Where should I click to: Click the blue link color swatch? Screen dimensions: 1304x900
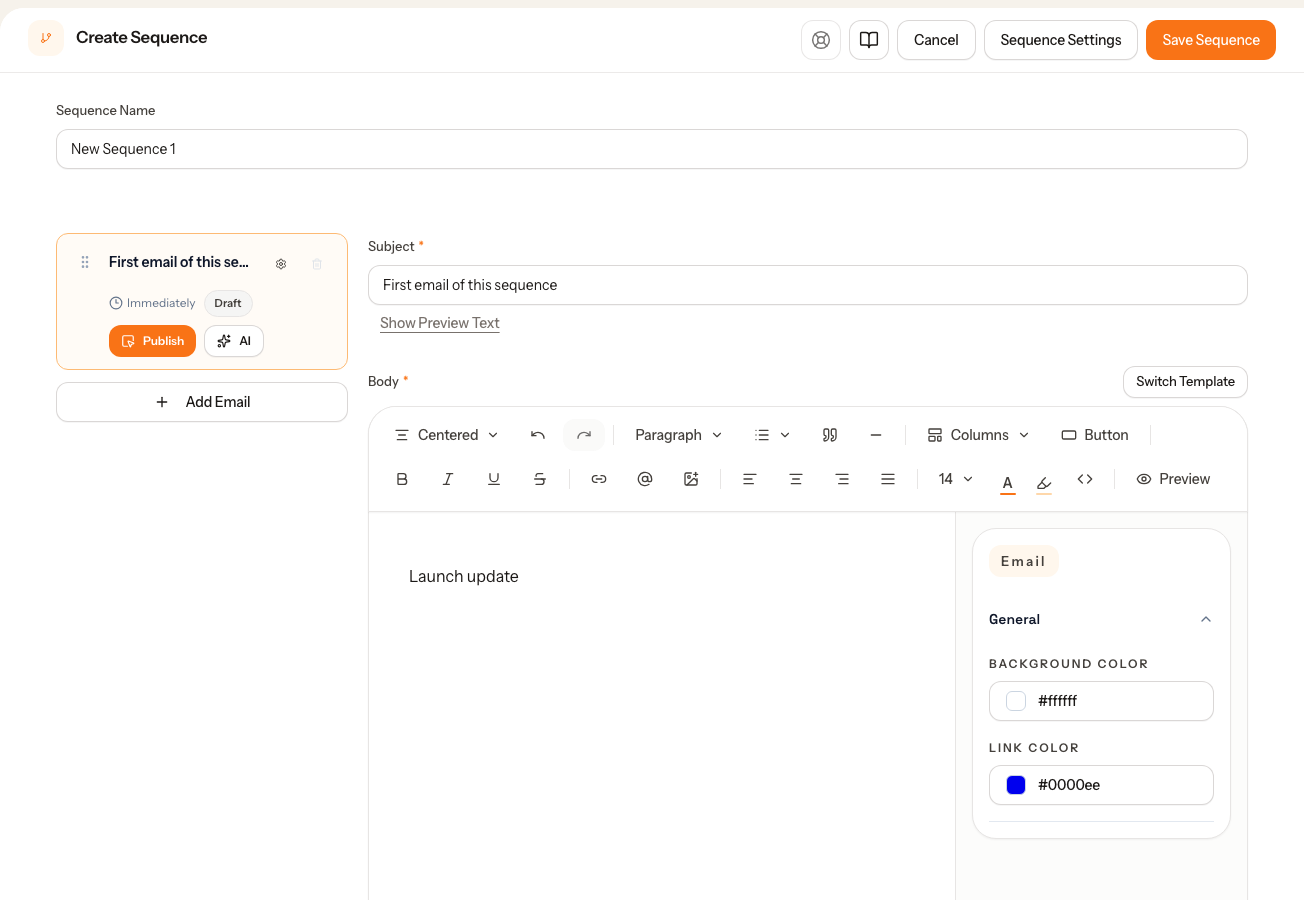tap(1016, 785)
